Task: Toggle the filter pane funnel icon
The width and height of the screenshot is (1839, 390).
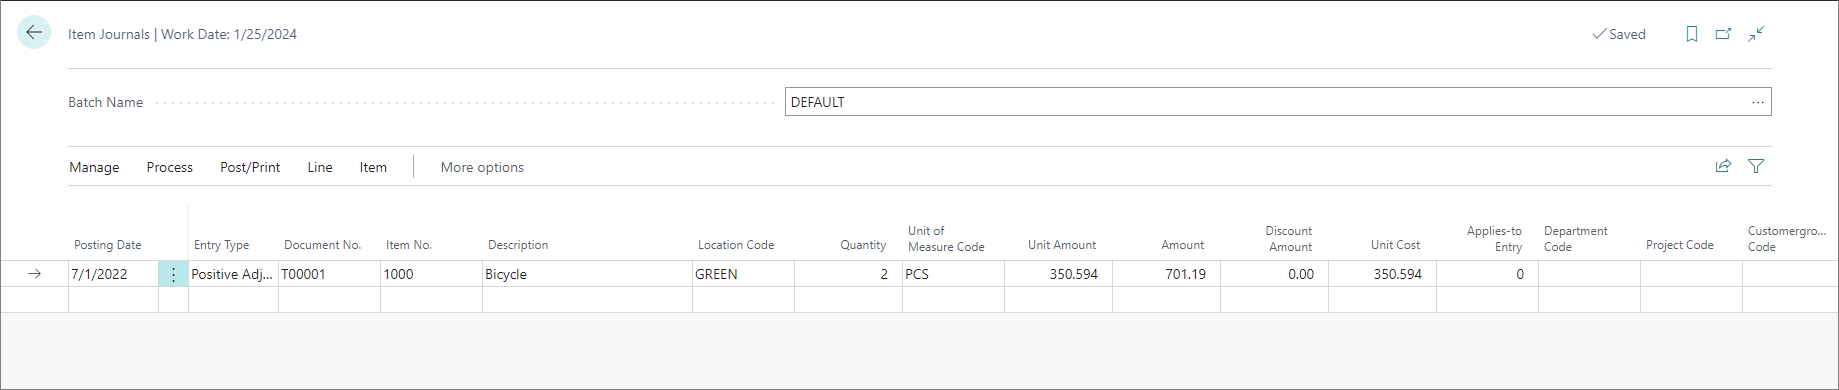Action: [x=1756, y=166]
